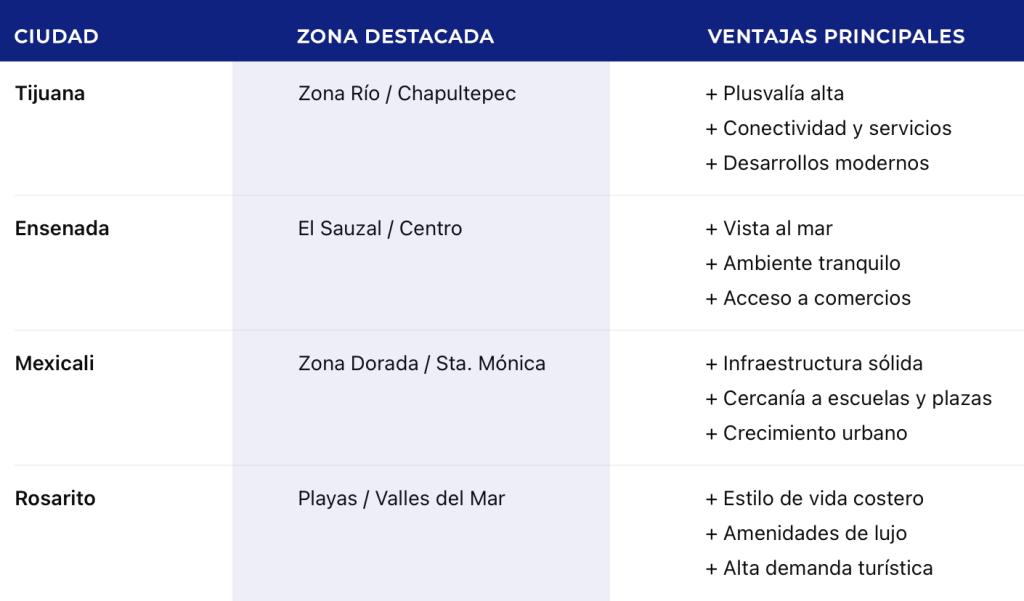Select the Mexicali city cell
Screen dimensions: 1024x601
[x=55, y=364]
